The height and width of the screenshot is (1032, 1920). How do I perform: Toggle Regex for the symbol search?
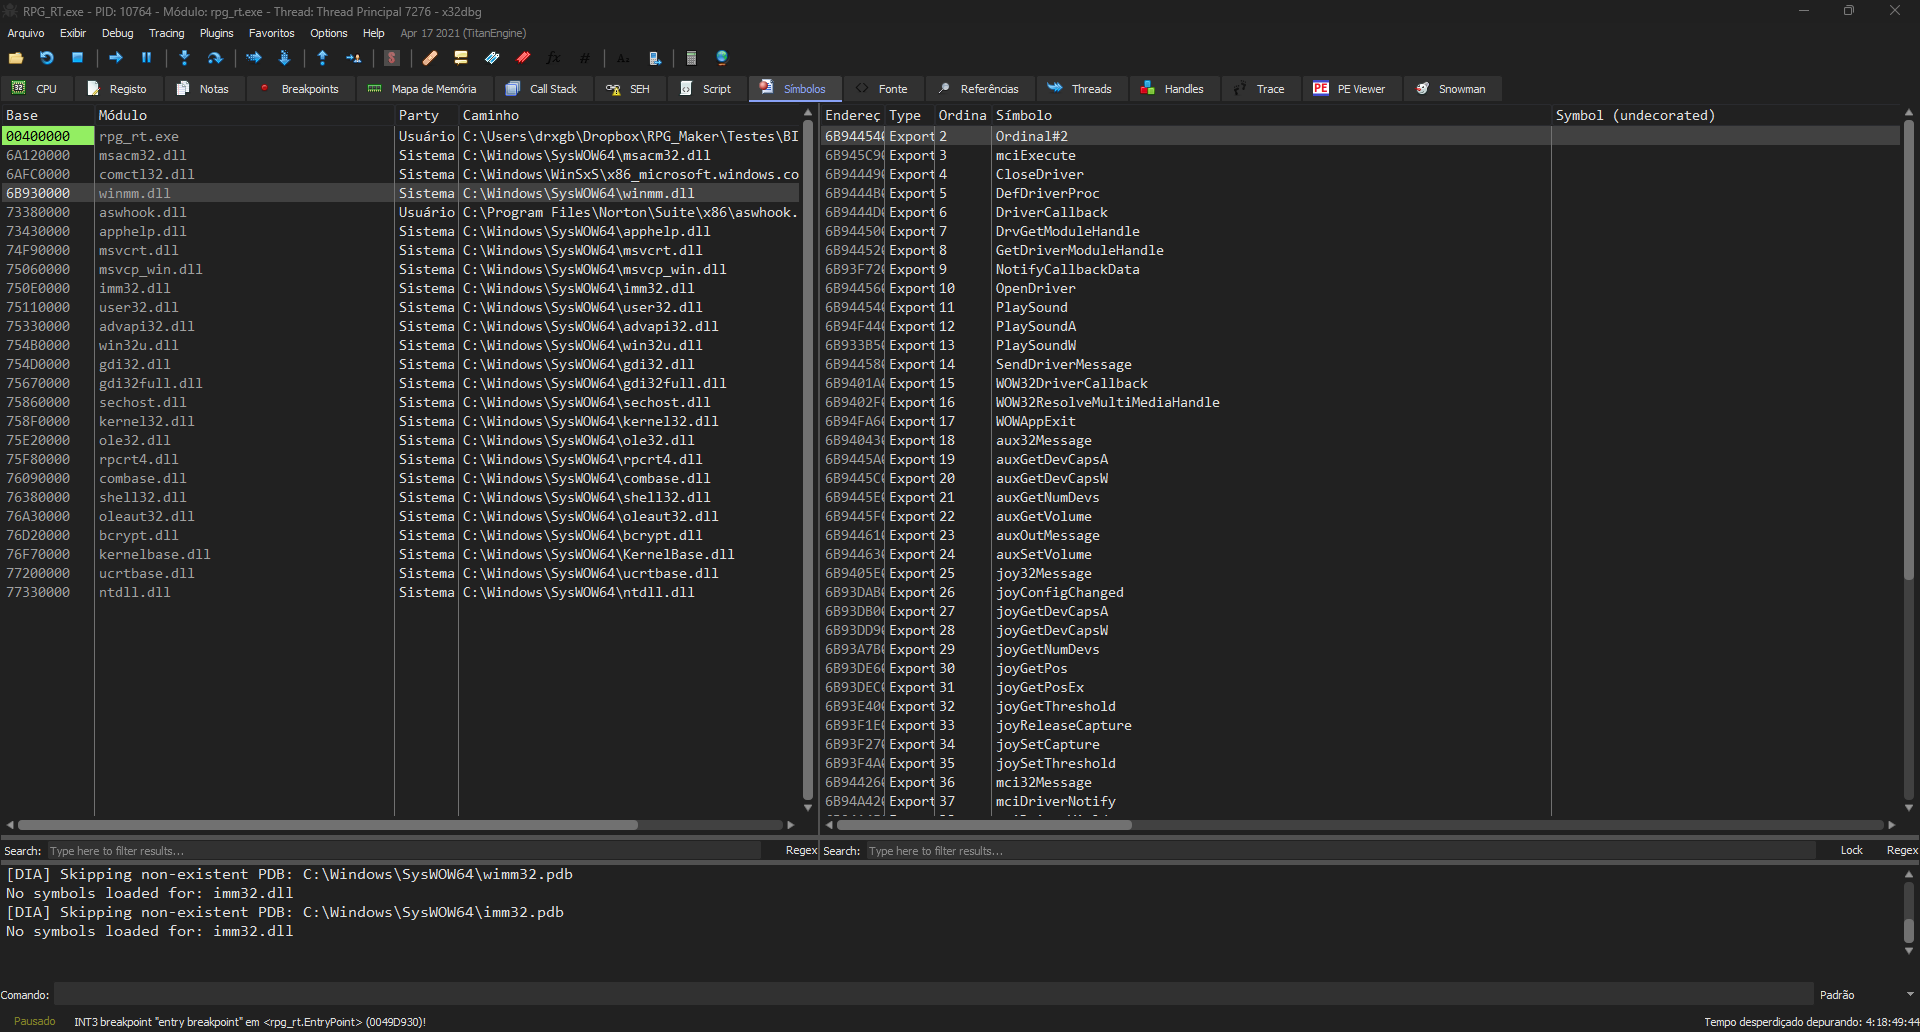[x=1901, y=851]
